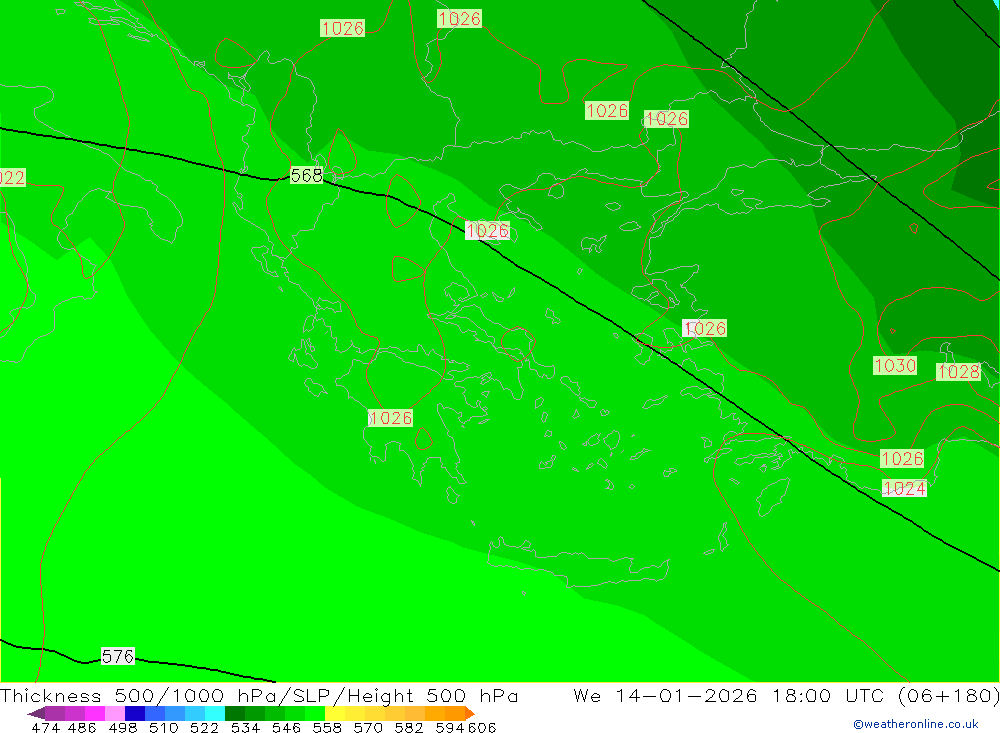The width and height of the screenshot is (1000, 733).
Task: Click legend value 534
Action: click(x=246, y=727)
